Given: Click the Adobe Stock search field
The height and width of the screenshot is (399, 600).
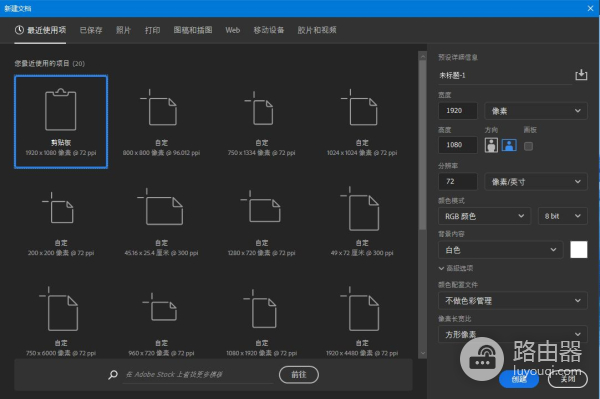Looking at the screenshot, I should point(199,375).
